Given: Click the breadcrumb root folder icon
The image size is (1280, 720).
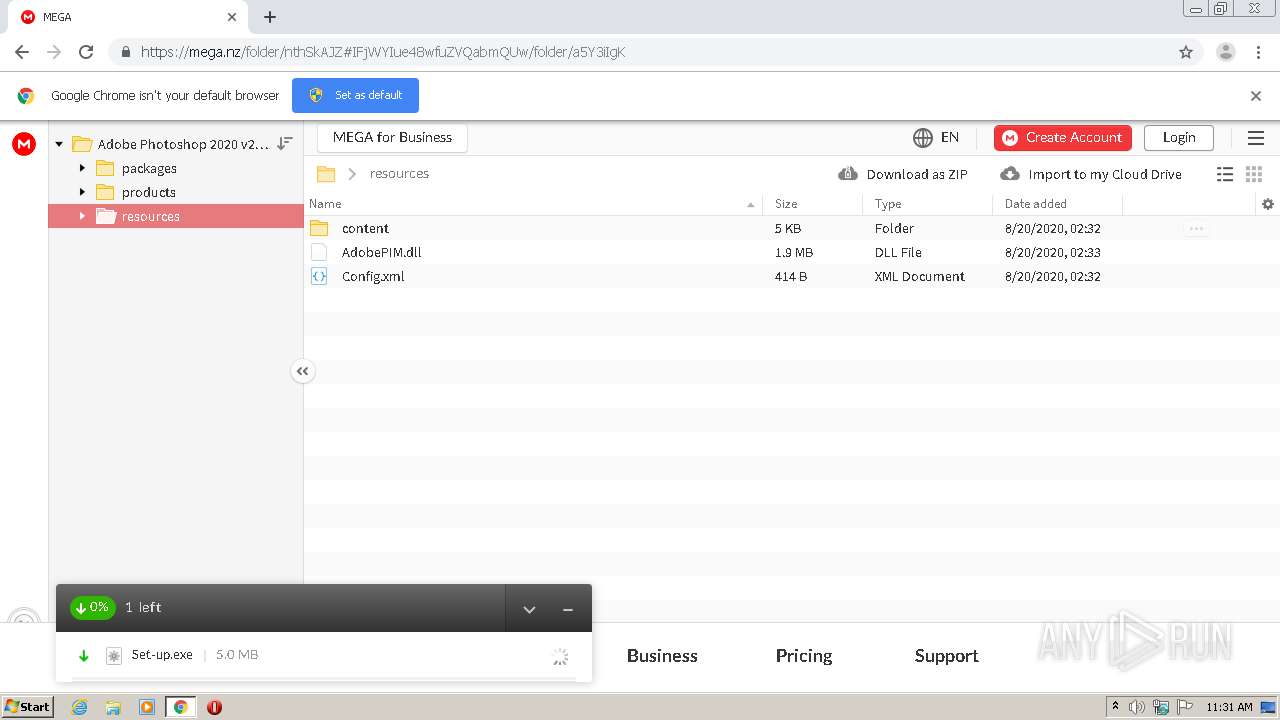Looking at the screenshot, I should [x=325, y=174].
